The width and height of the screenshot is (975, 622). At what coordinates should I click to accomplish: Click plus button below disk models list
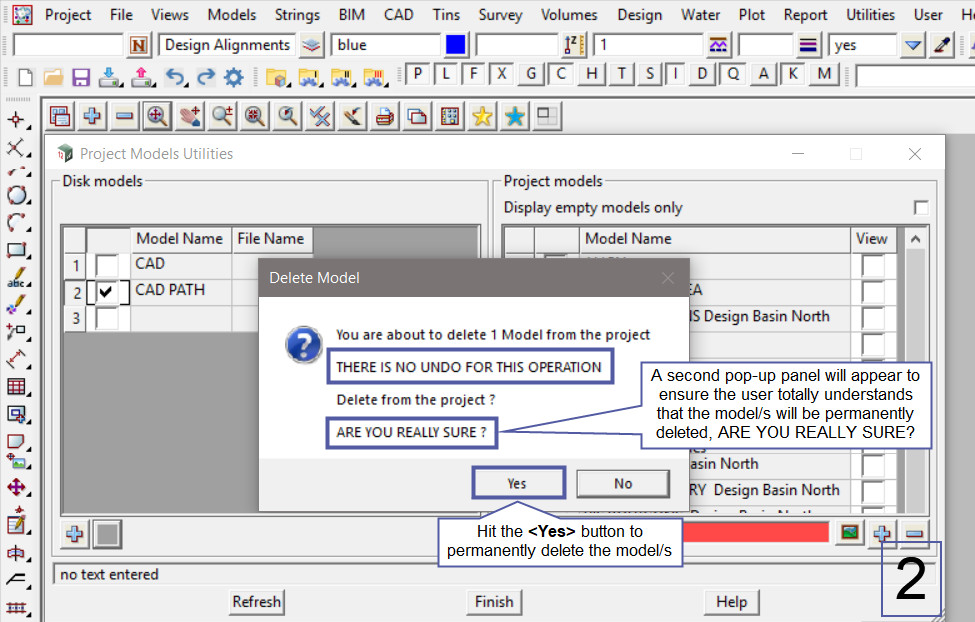(75, 534)
